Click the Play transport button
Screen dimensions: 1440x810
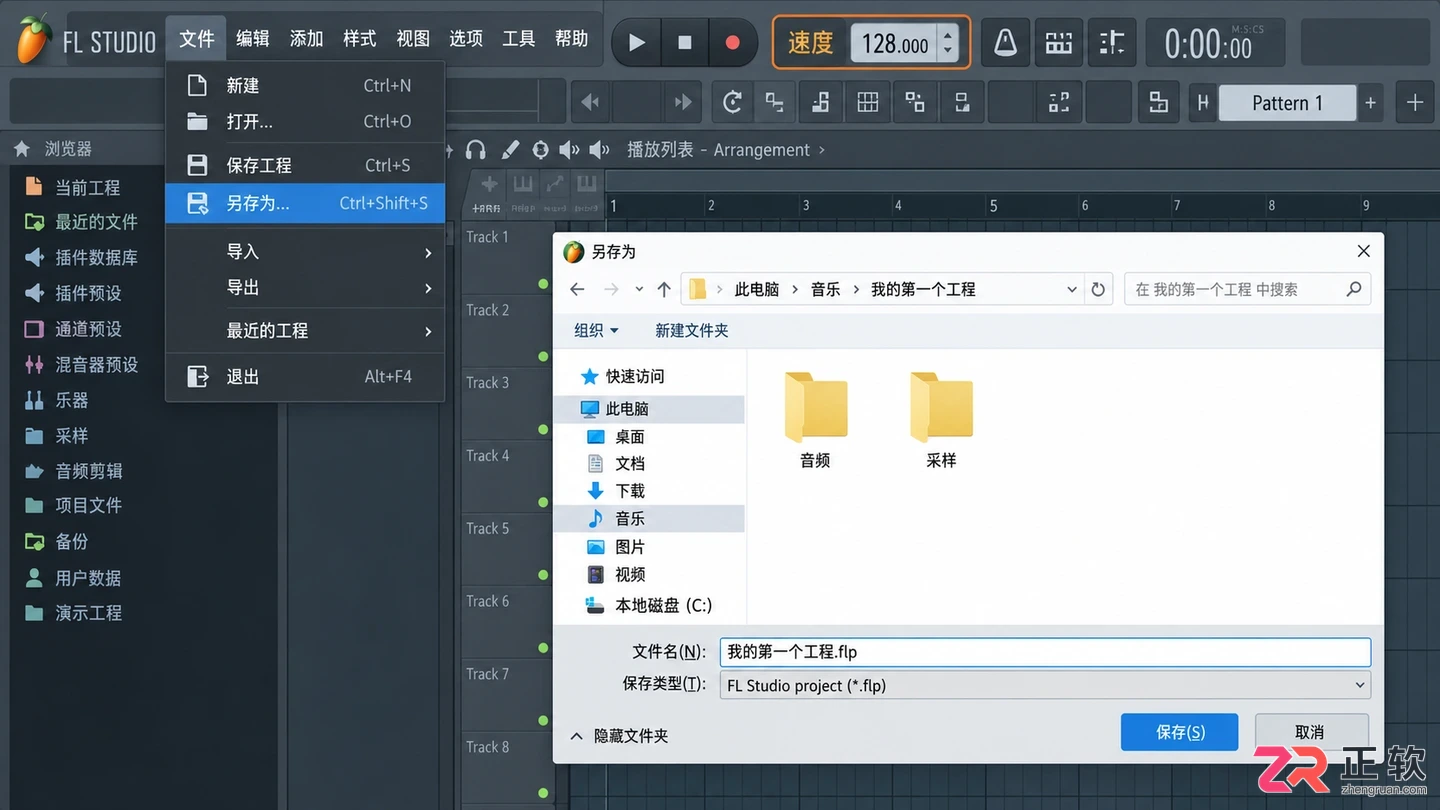[x=636, y=42]
